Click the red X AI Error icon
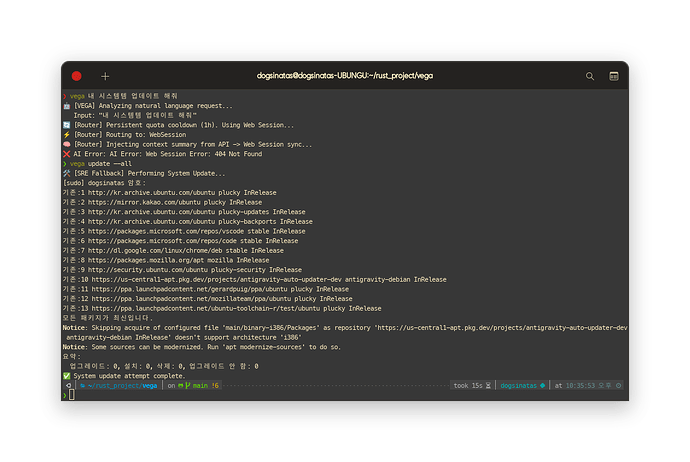Viewport: 690px width, 462px height. coord(66,153)
